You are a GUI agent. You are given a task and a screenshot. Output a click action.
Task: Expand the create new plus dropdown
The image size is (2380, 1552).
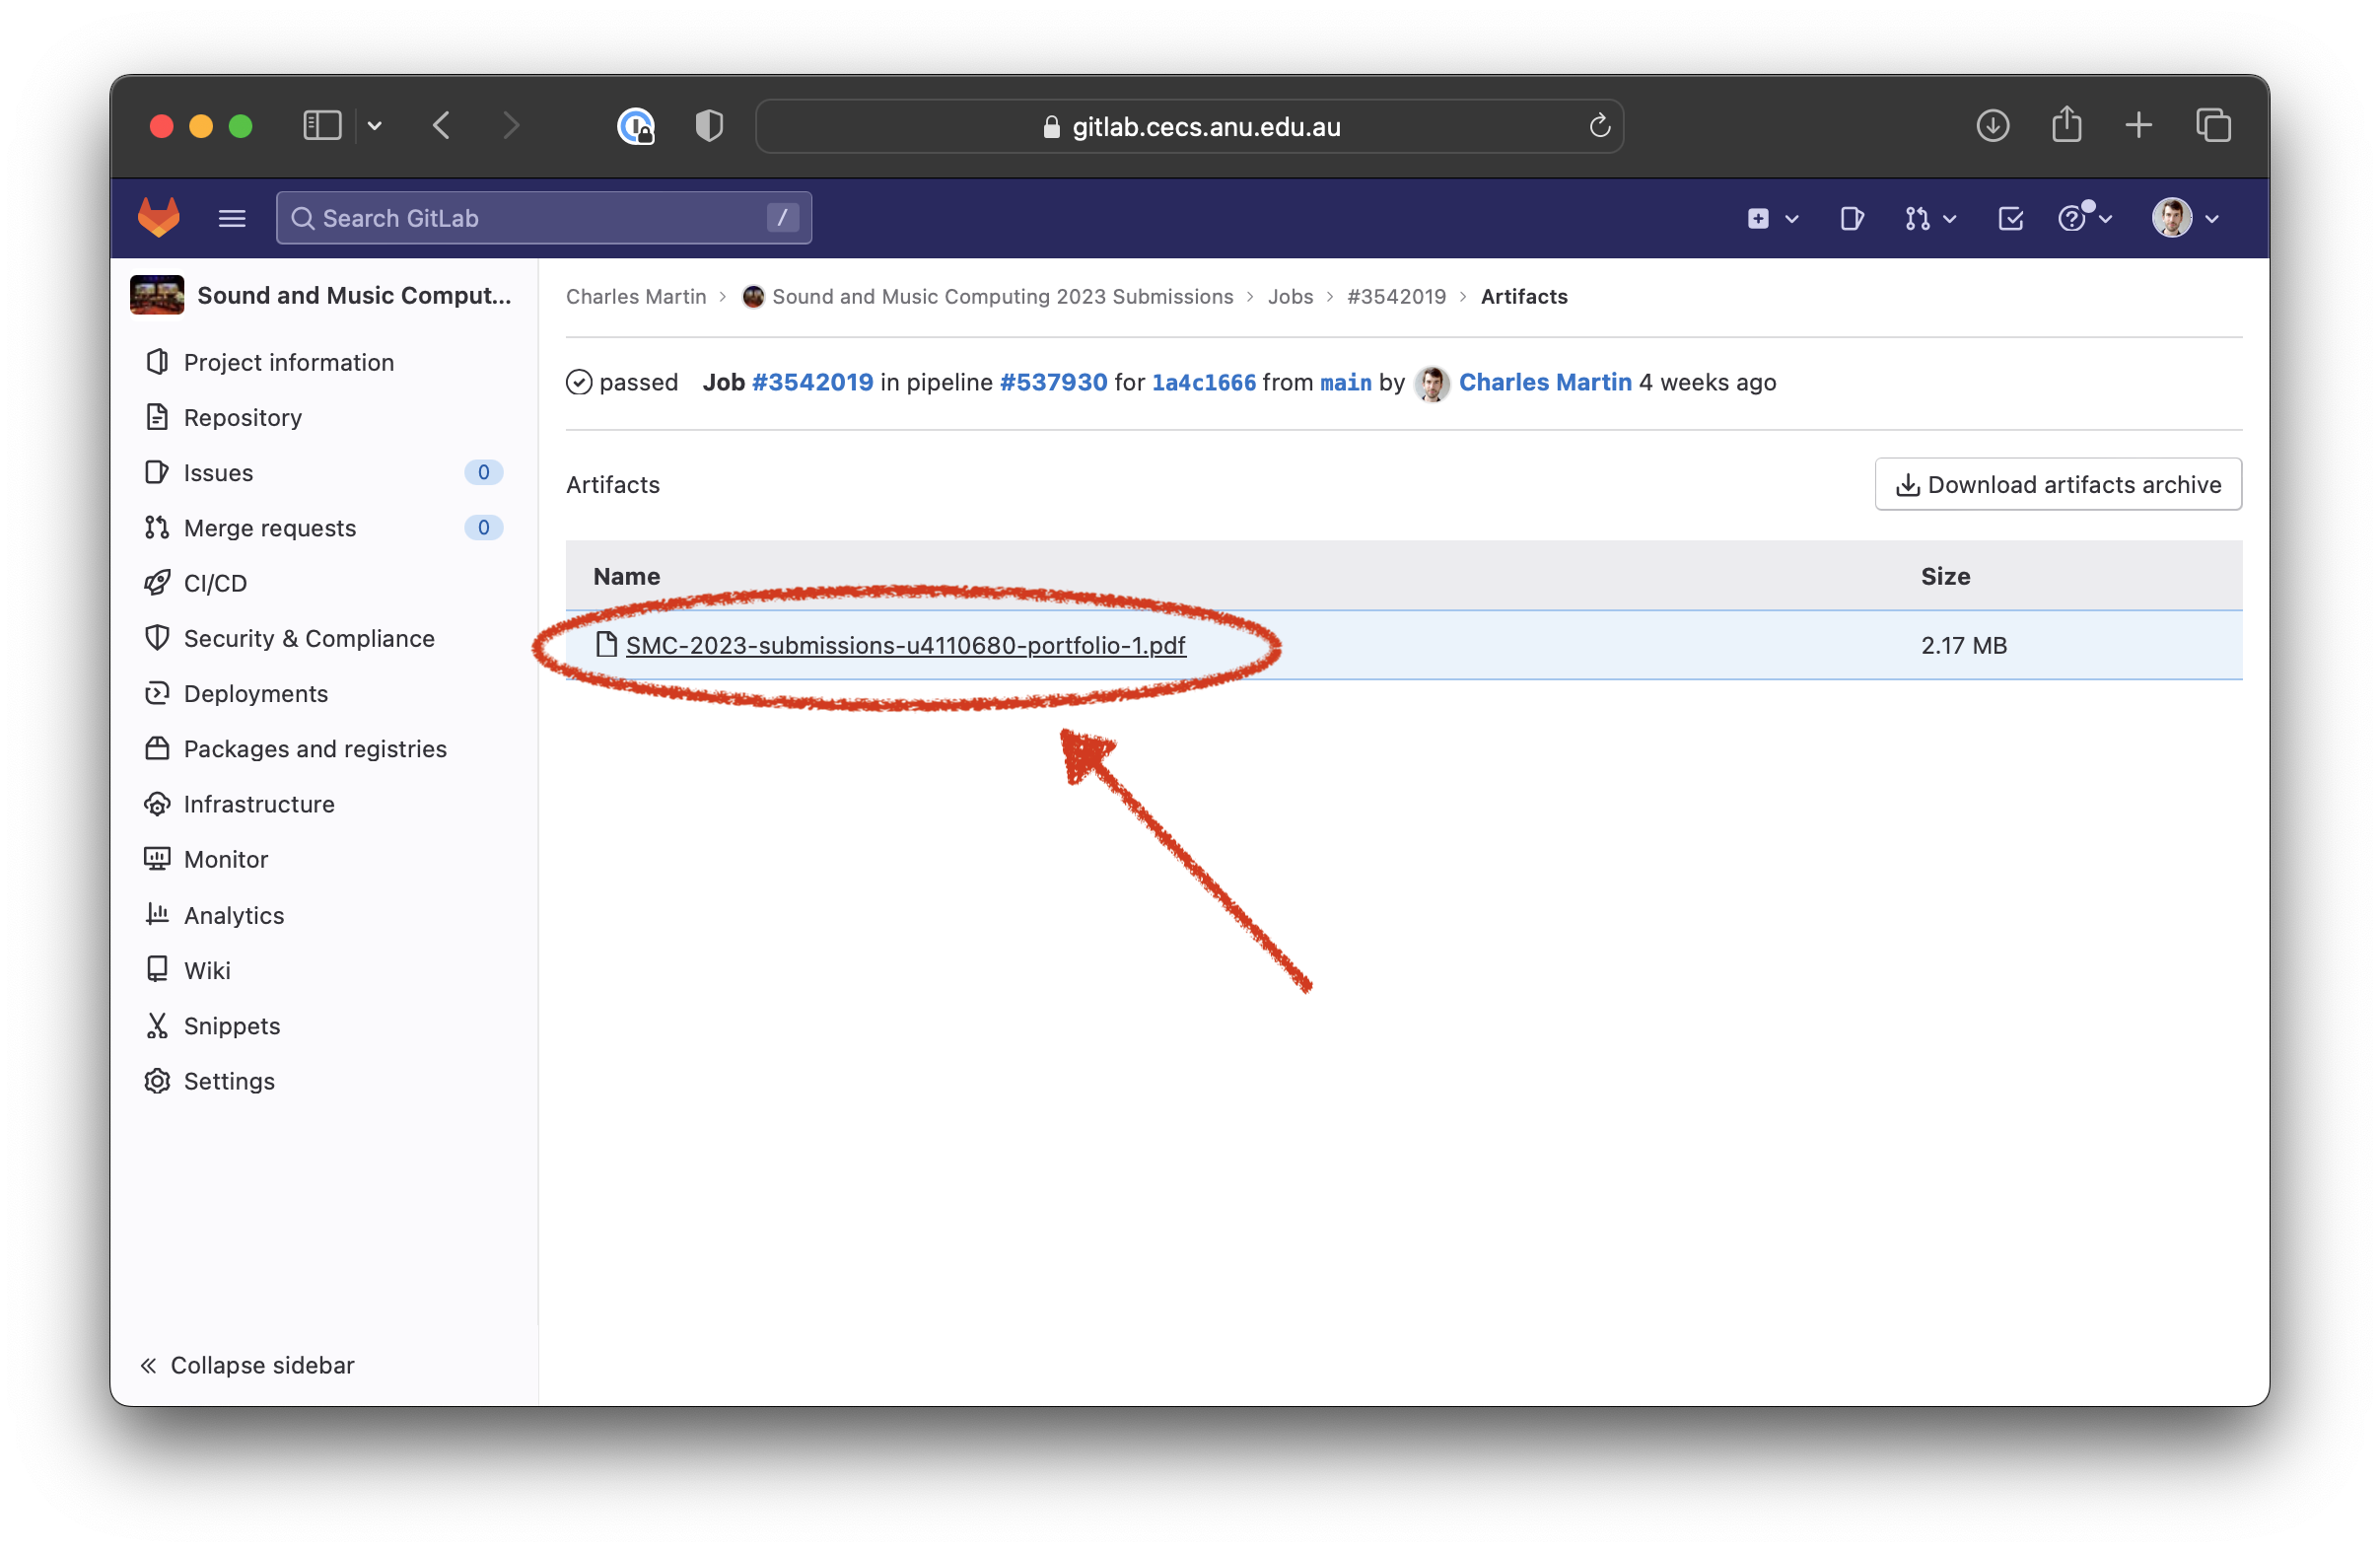[x=1772, y=218]
